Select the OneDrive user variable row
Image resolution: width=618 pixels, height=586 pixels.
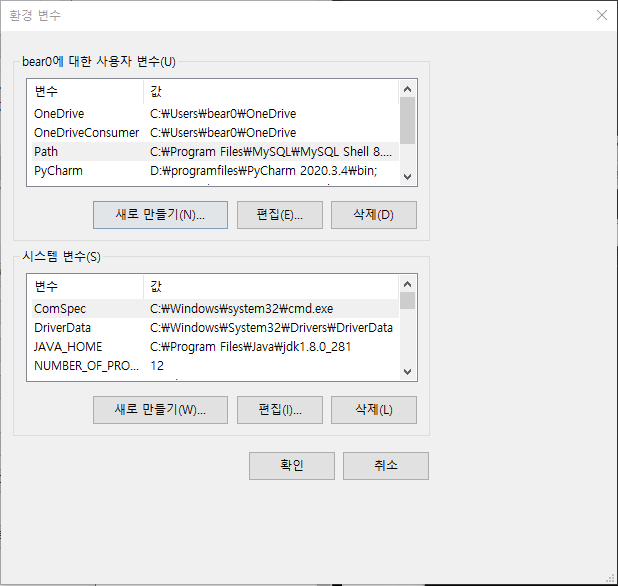click(215, 114)
